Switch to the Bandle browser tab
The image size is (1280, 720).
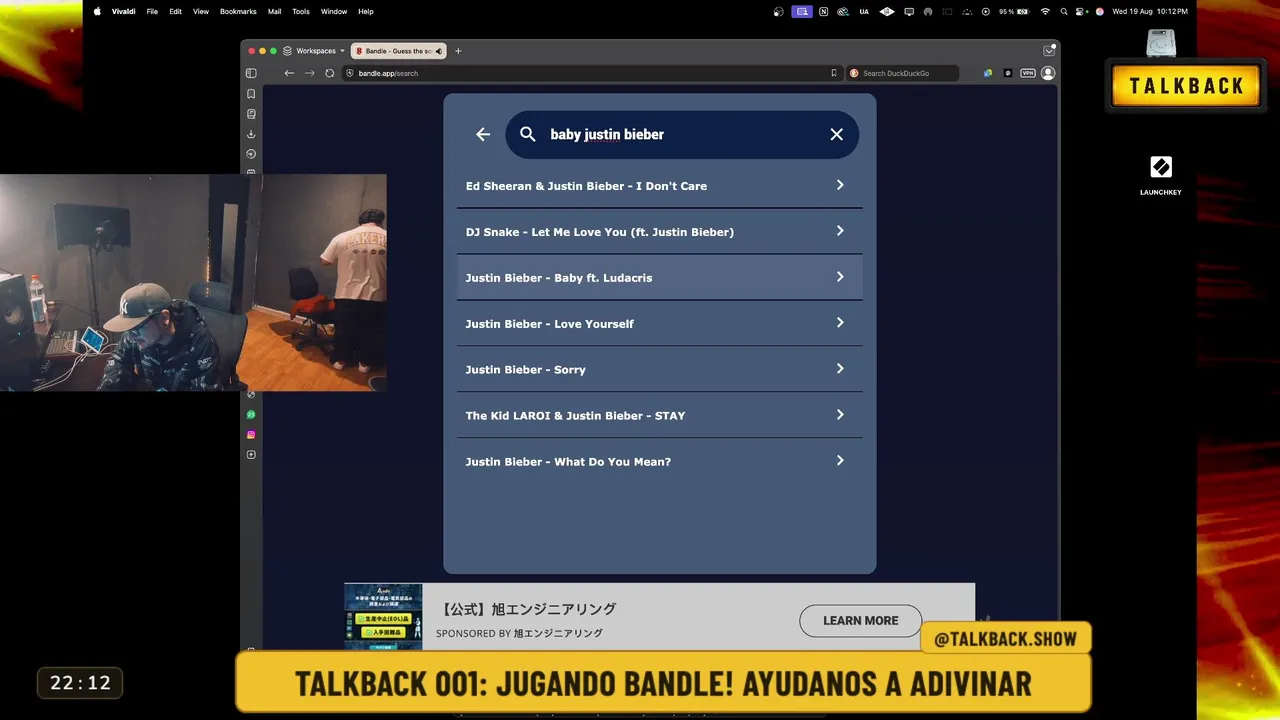398,51
